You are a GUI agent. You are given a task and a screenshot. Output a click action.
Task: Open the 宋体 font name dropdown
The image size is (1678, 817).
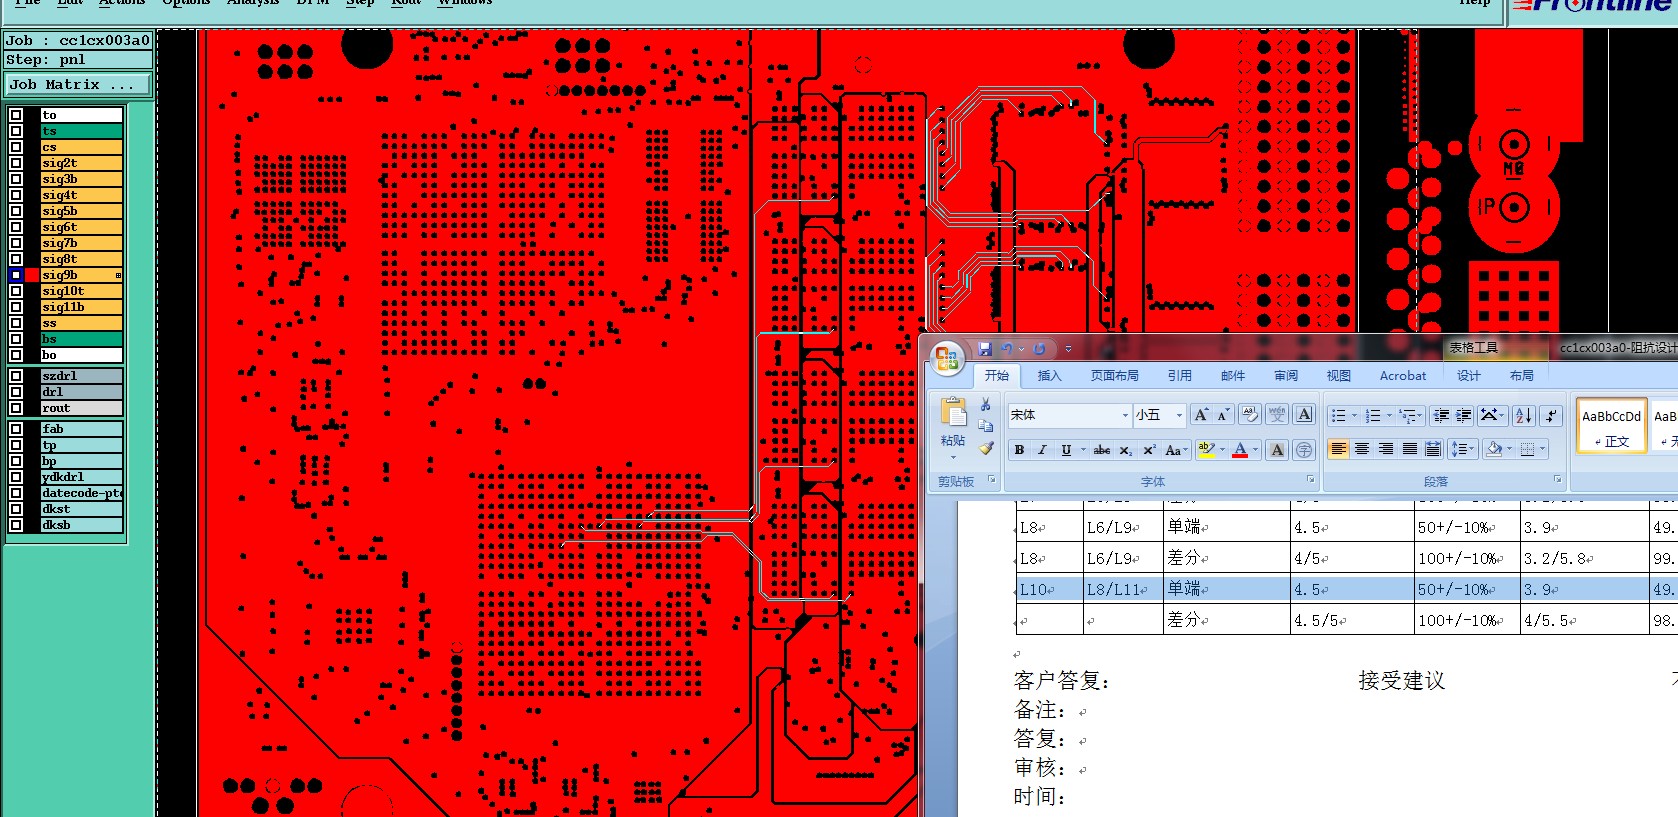[1125, 415]
